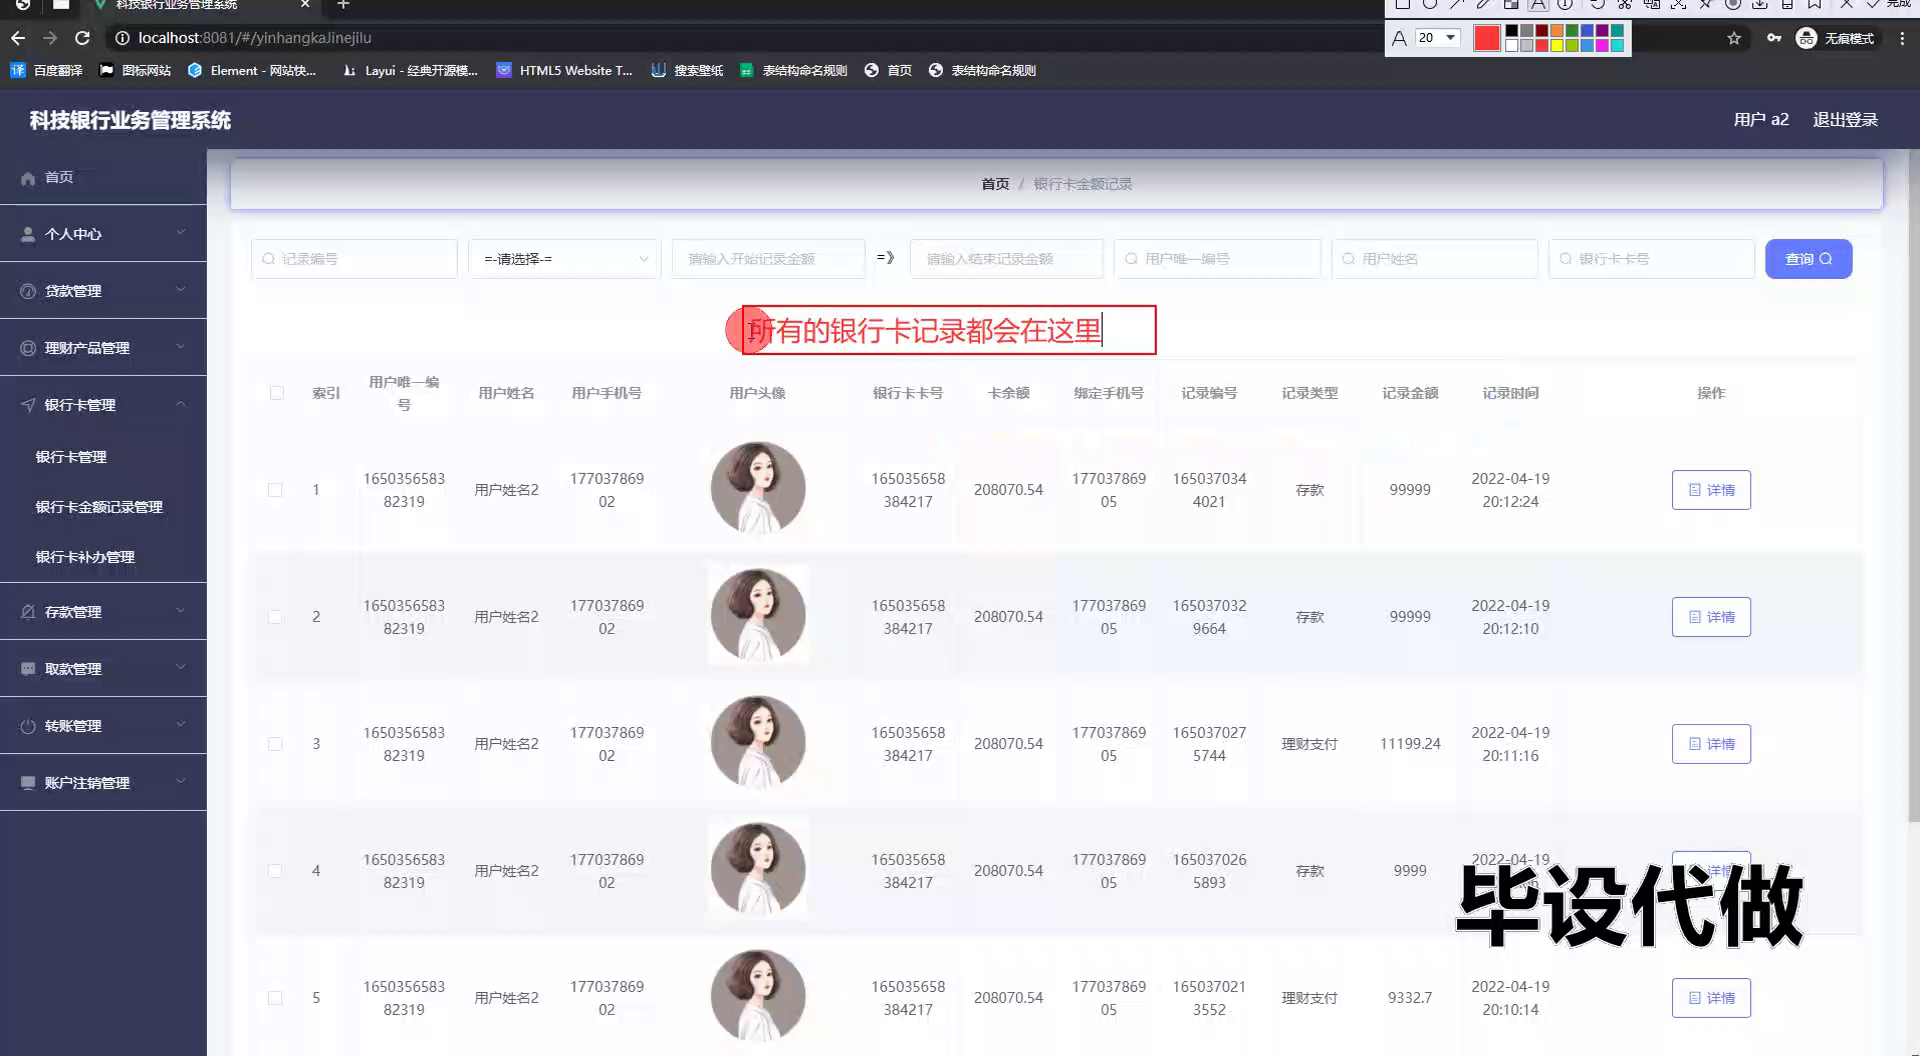The height and width of the screenshot is (1056, 1920).
Task: Go back using browser back arrow
Action: [x=18, y=38]
